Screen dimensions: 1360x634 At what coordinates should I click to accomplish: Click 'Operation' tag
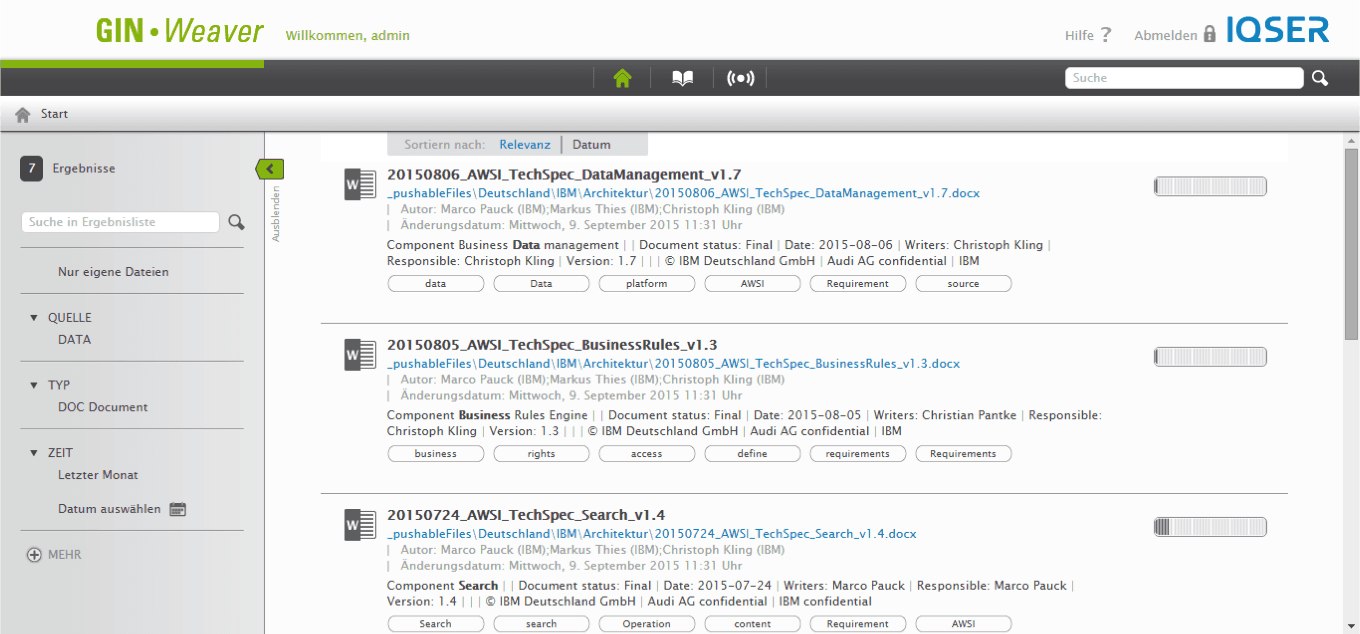click(647, 624)
